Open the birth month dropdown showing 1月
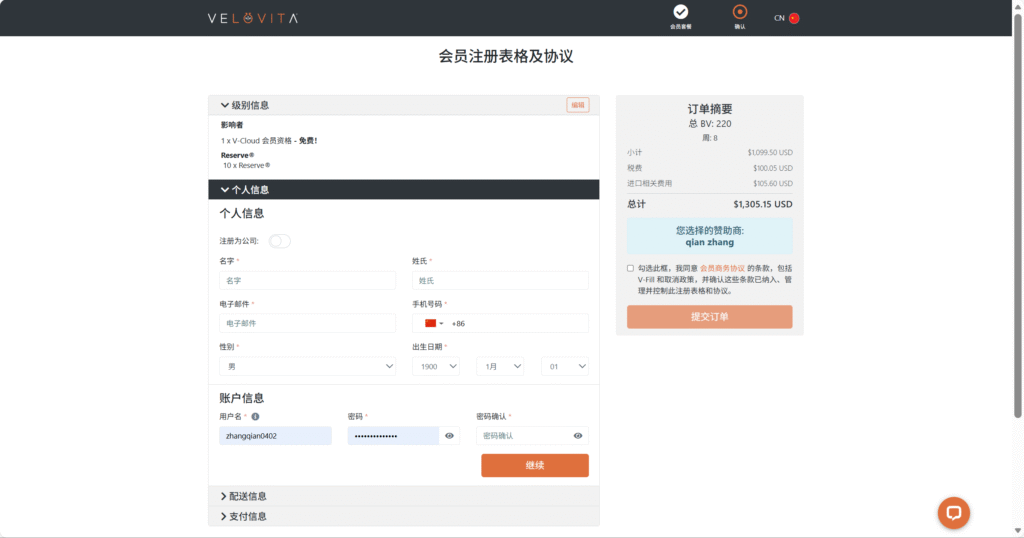Image resolution: width=1024 pixels, height=538 pixels. tap(500, 367)
